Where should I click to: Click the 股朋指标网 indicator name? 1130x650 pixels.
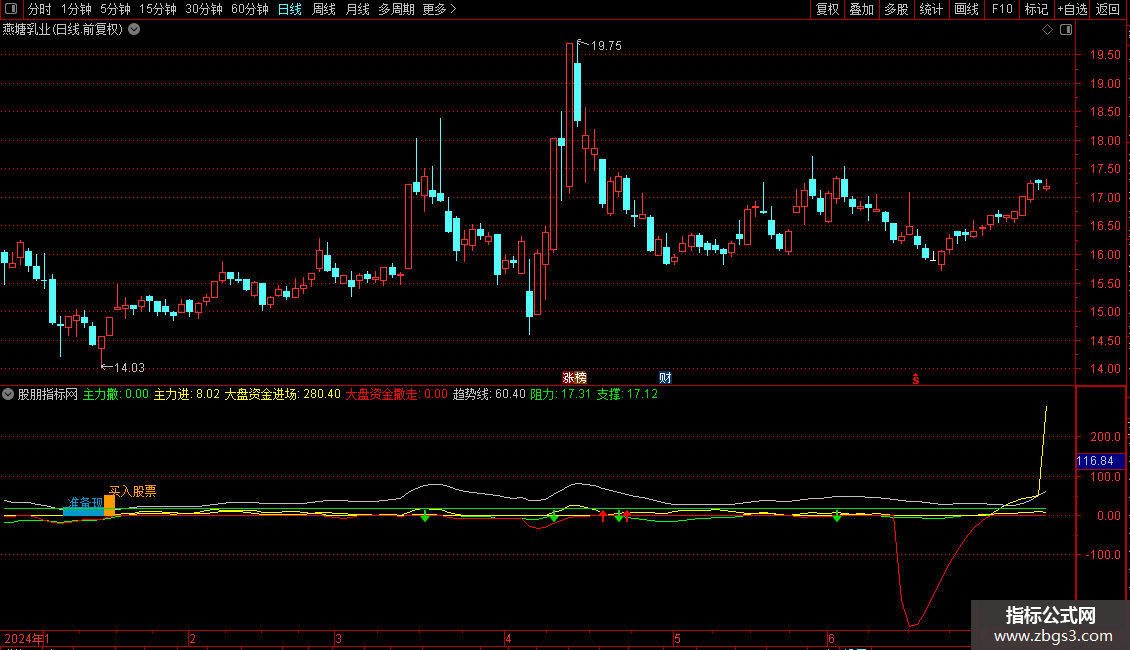(x=48, y=394)
